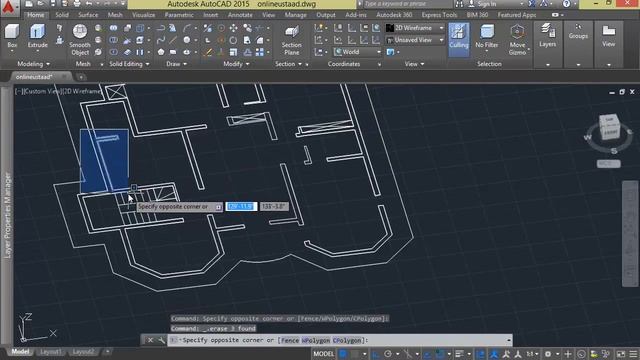Choose the WPolygon option in command line
This screenshot has width=640, height=360.
tap(316, 340)
